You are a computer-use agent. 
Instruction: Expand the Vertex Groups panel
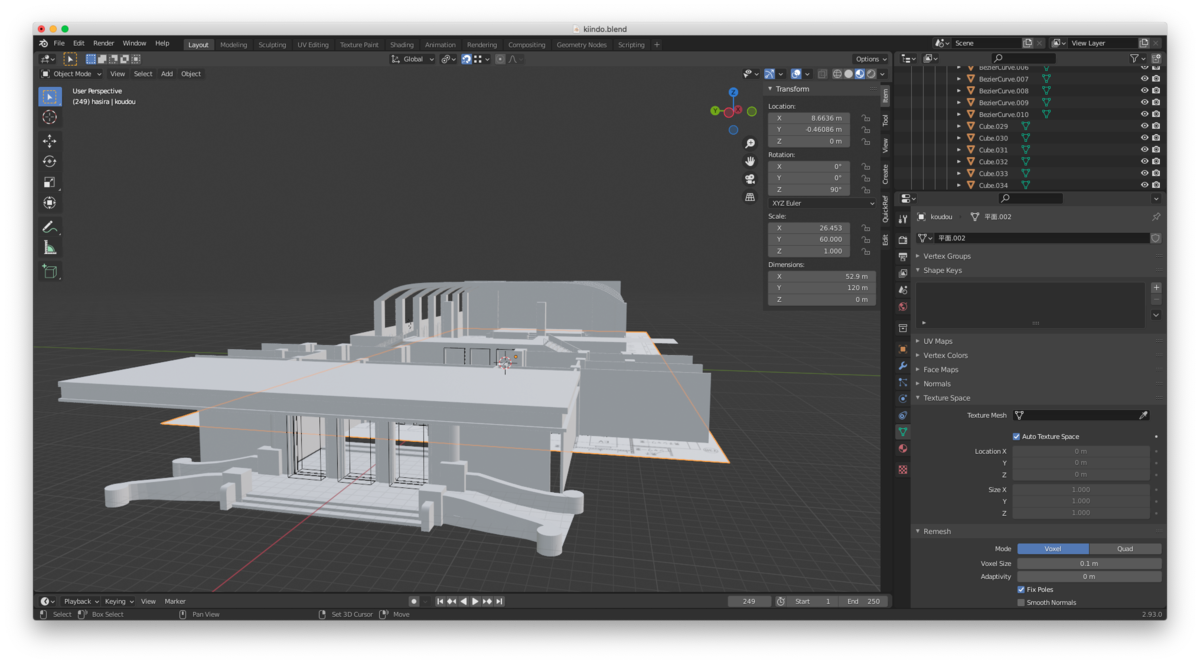tap(946, 256)
